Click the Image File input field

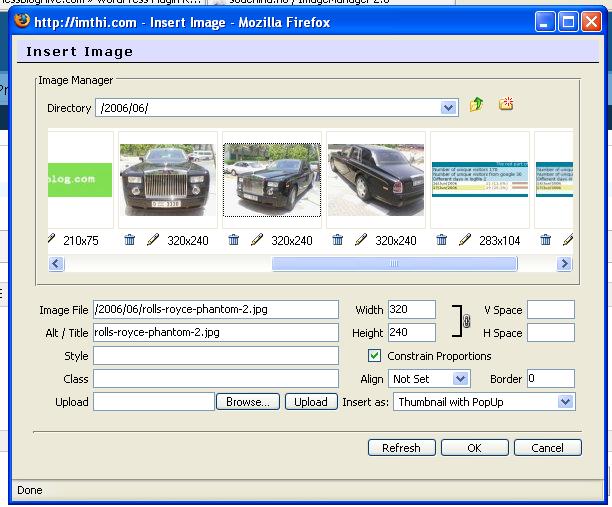point(216,310)
